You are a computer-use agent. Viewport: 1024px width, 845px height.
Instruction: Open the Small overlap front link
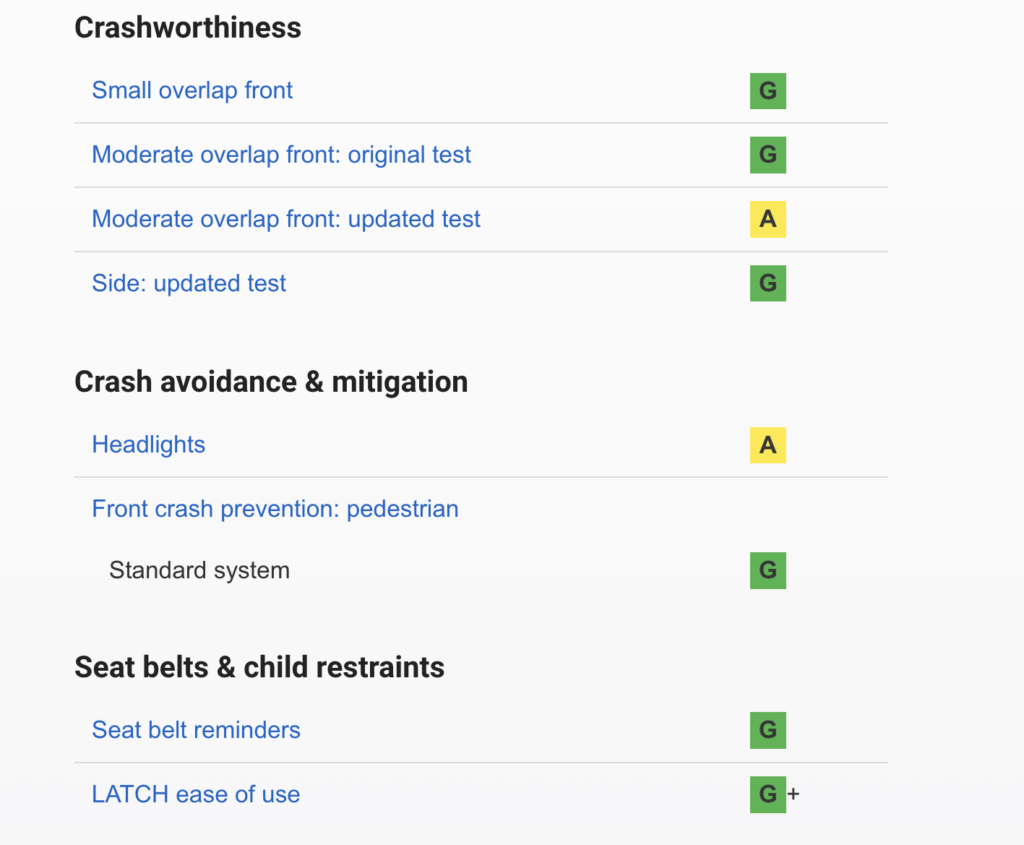192,91
